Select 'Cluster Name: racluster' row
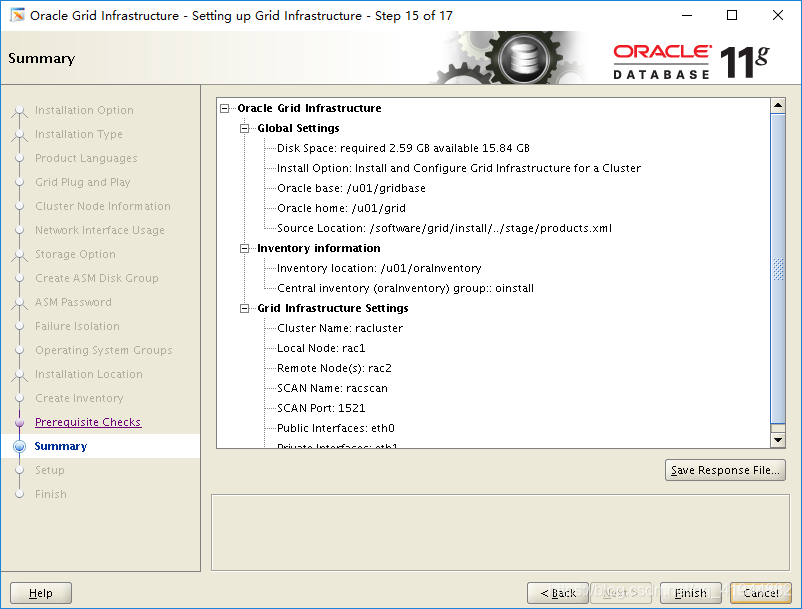802x609 pixels. 340,328
